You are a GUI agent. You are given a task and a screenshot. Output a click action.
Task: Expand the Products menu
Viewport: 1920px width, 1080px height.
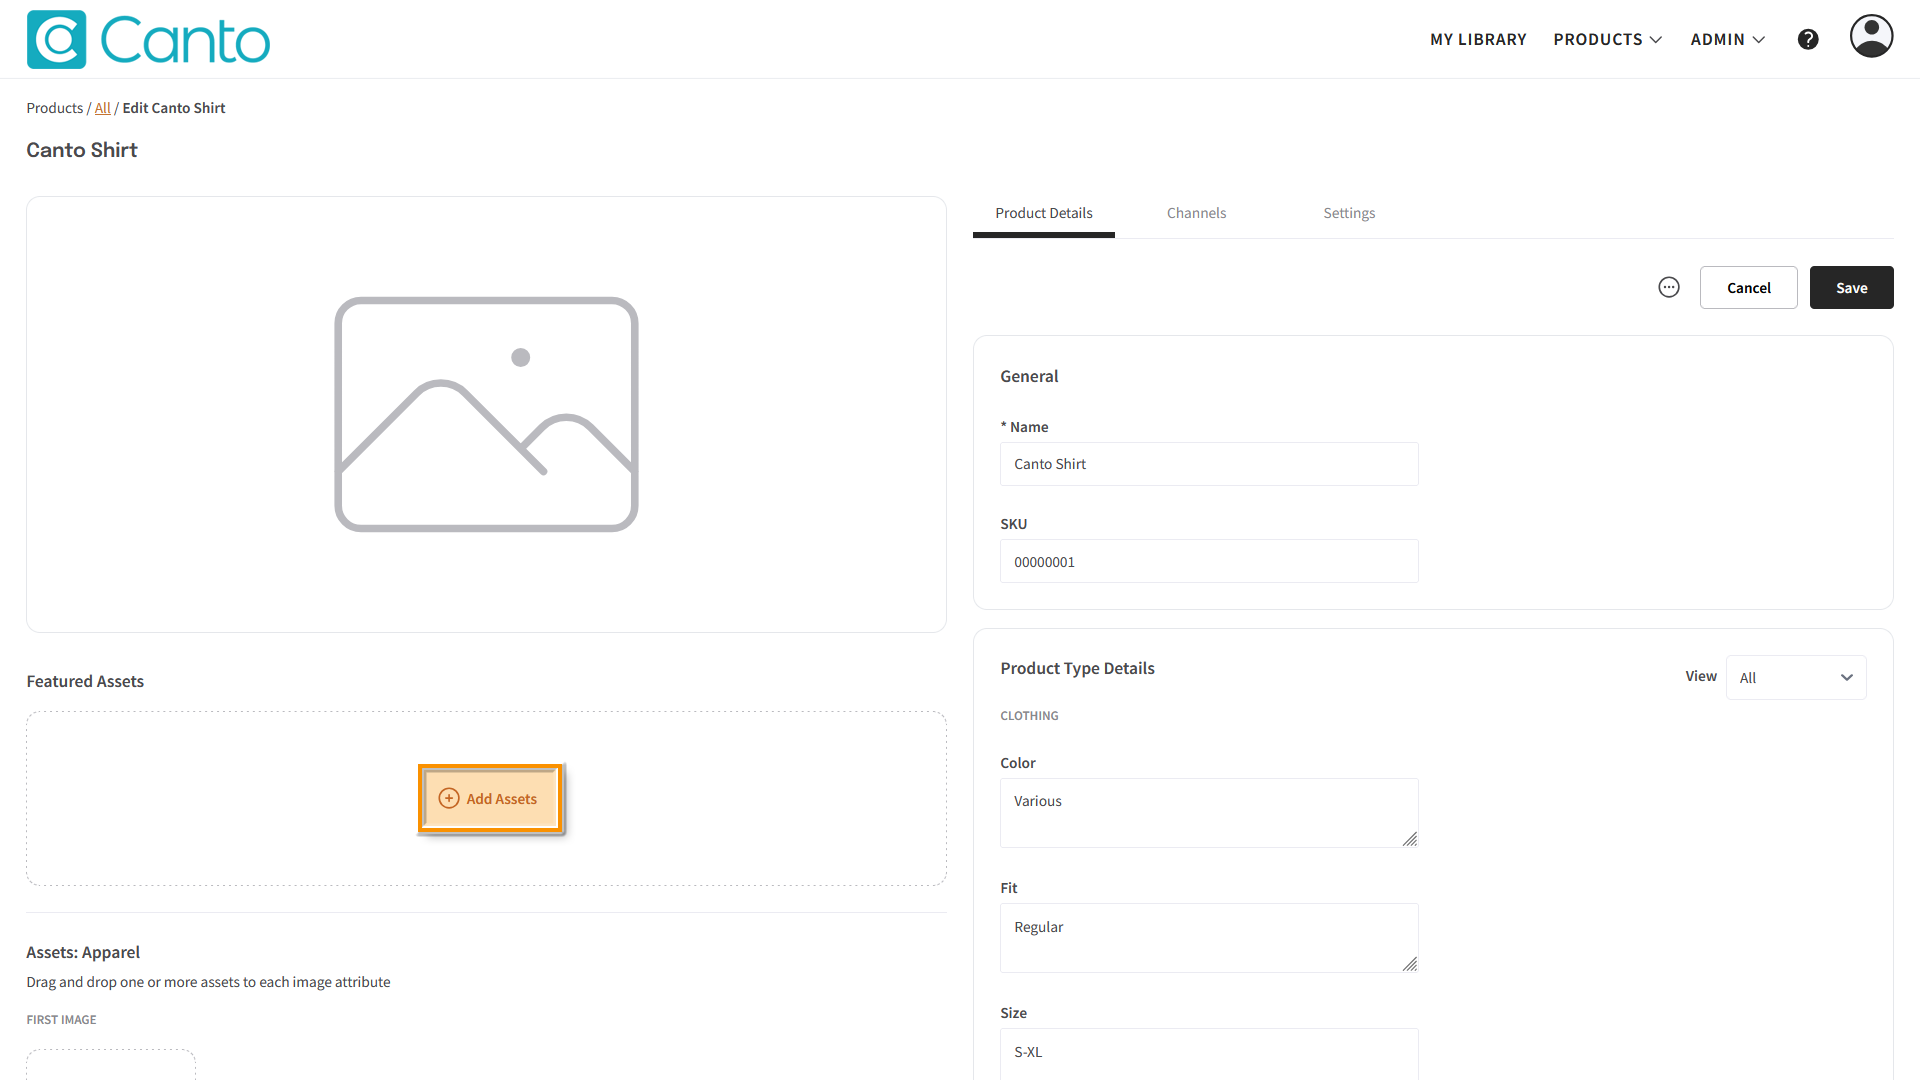point(1607,39)
